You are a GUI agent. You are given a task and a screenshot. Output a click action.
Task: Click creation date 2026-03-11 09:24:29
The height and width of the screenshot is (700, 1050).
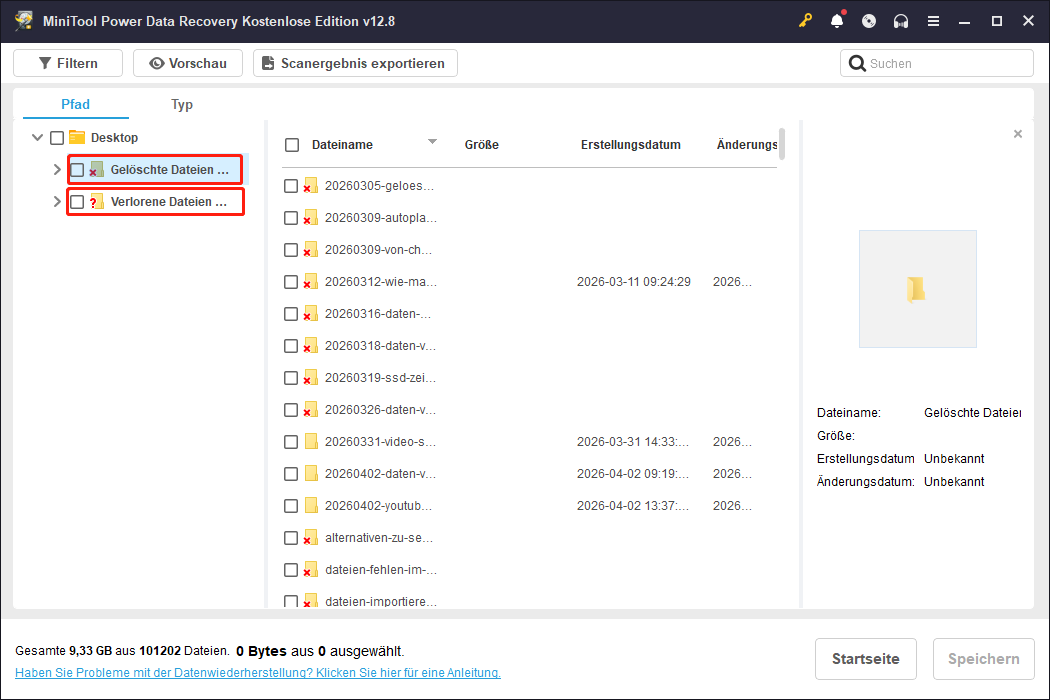[x=633, y=282]
